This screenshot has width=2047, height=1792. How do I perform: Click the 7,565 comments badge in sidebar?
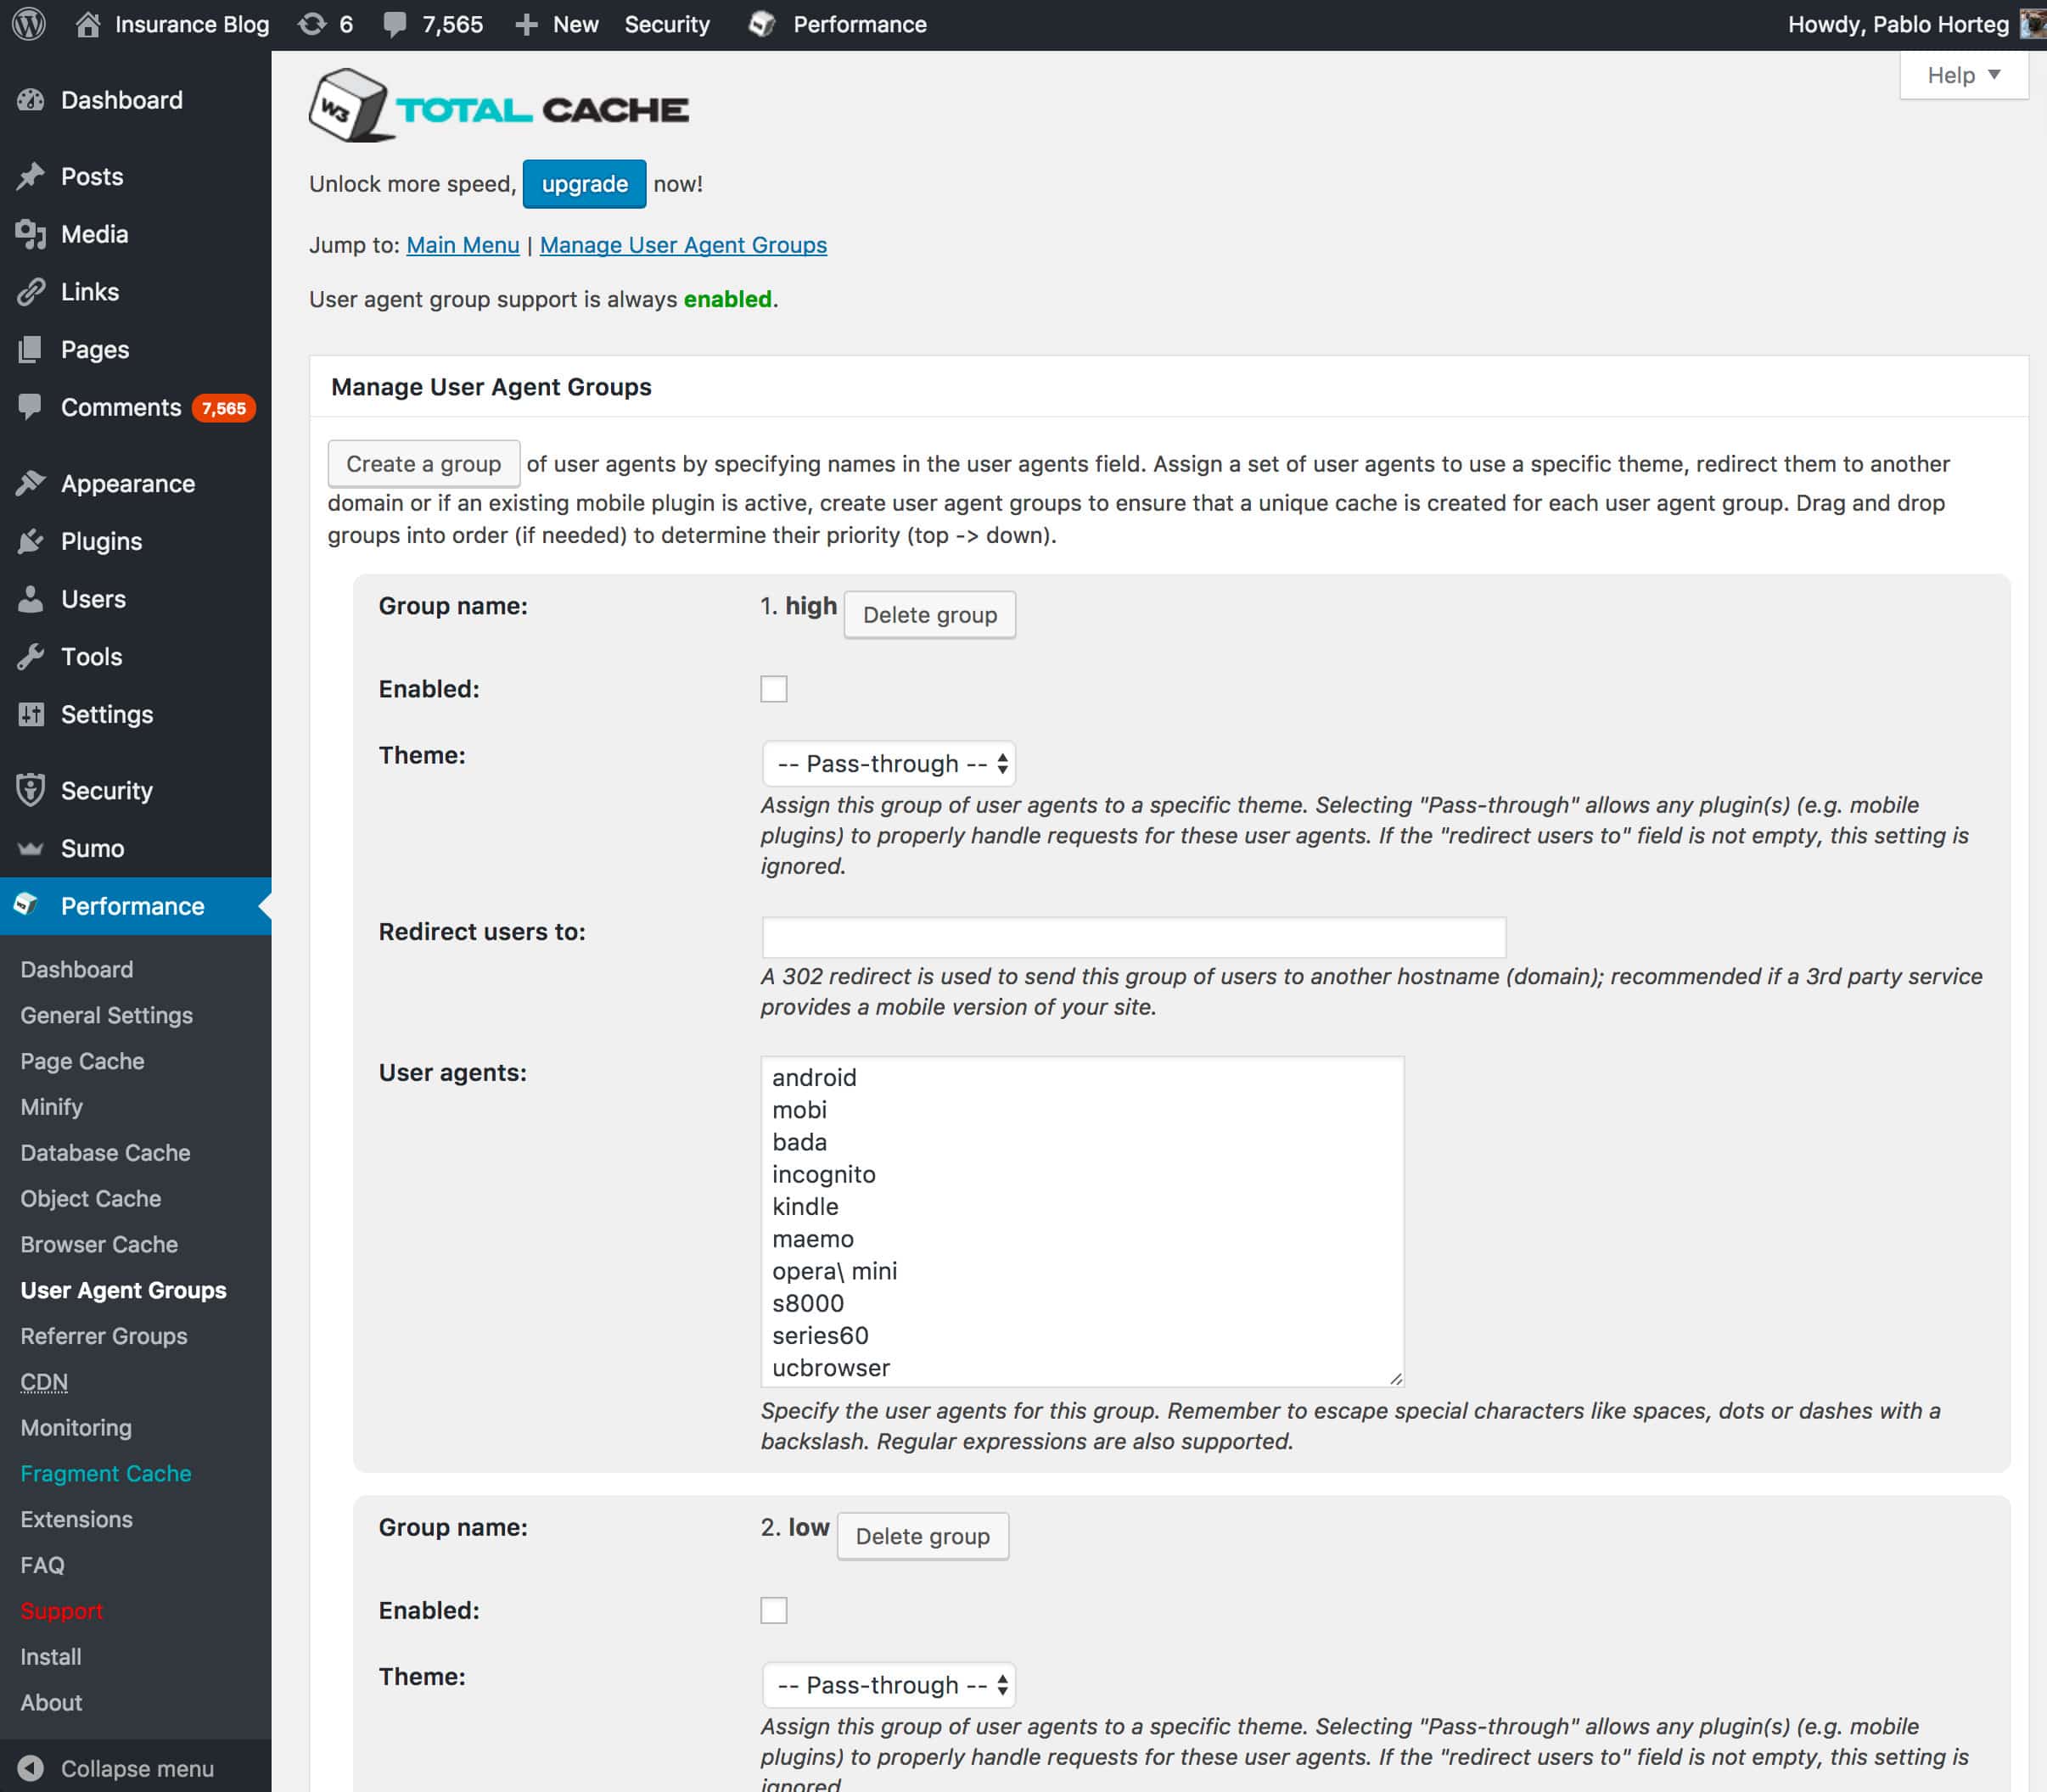pos(224,408)
